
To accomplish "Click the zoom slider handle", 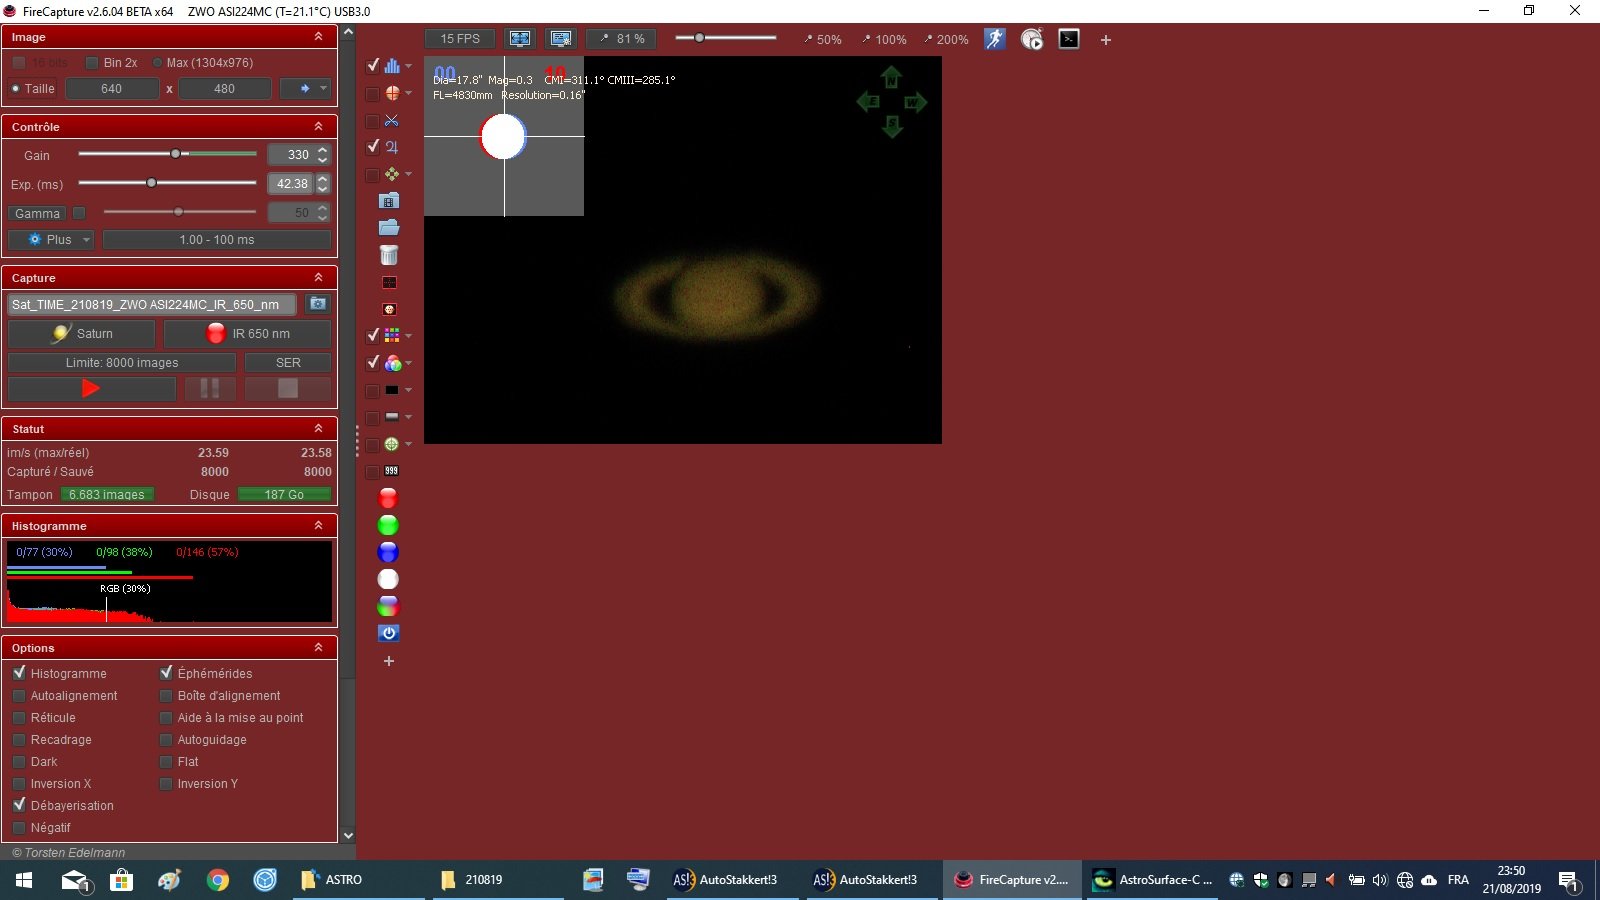I will pyautogui.click(x=700, y=38).
